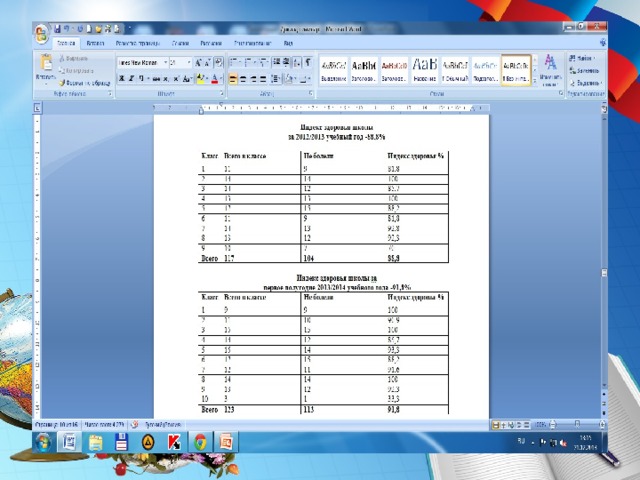Click the Найти (Find) button

(x=582, y=59)
